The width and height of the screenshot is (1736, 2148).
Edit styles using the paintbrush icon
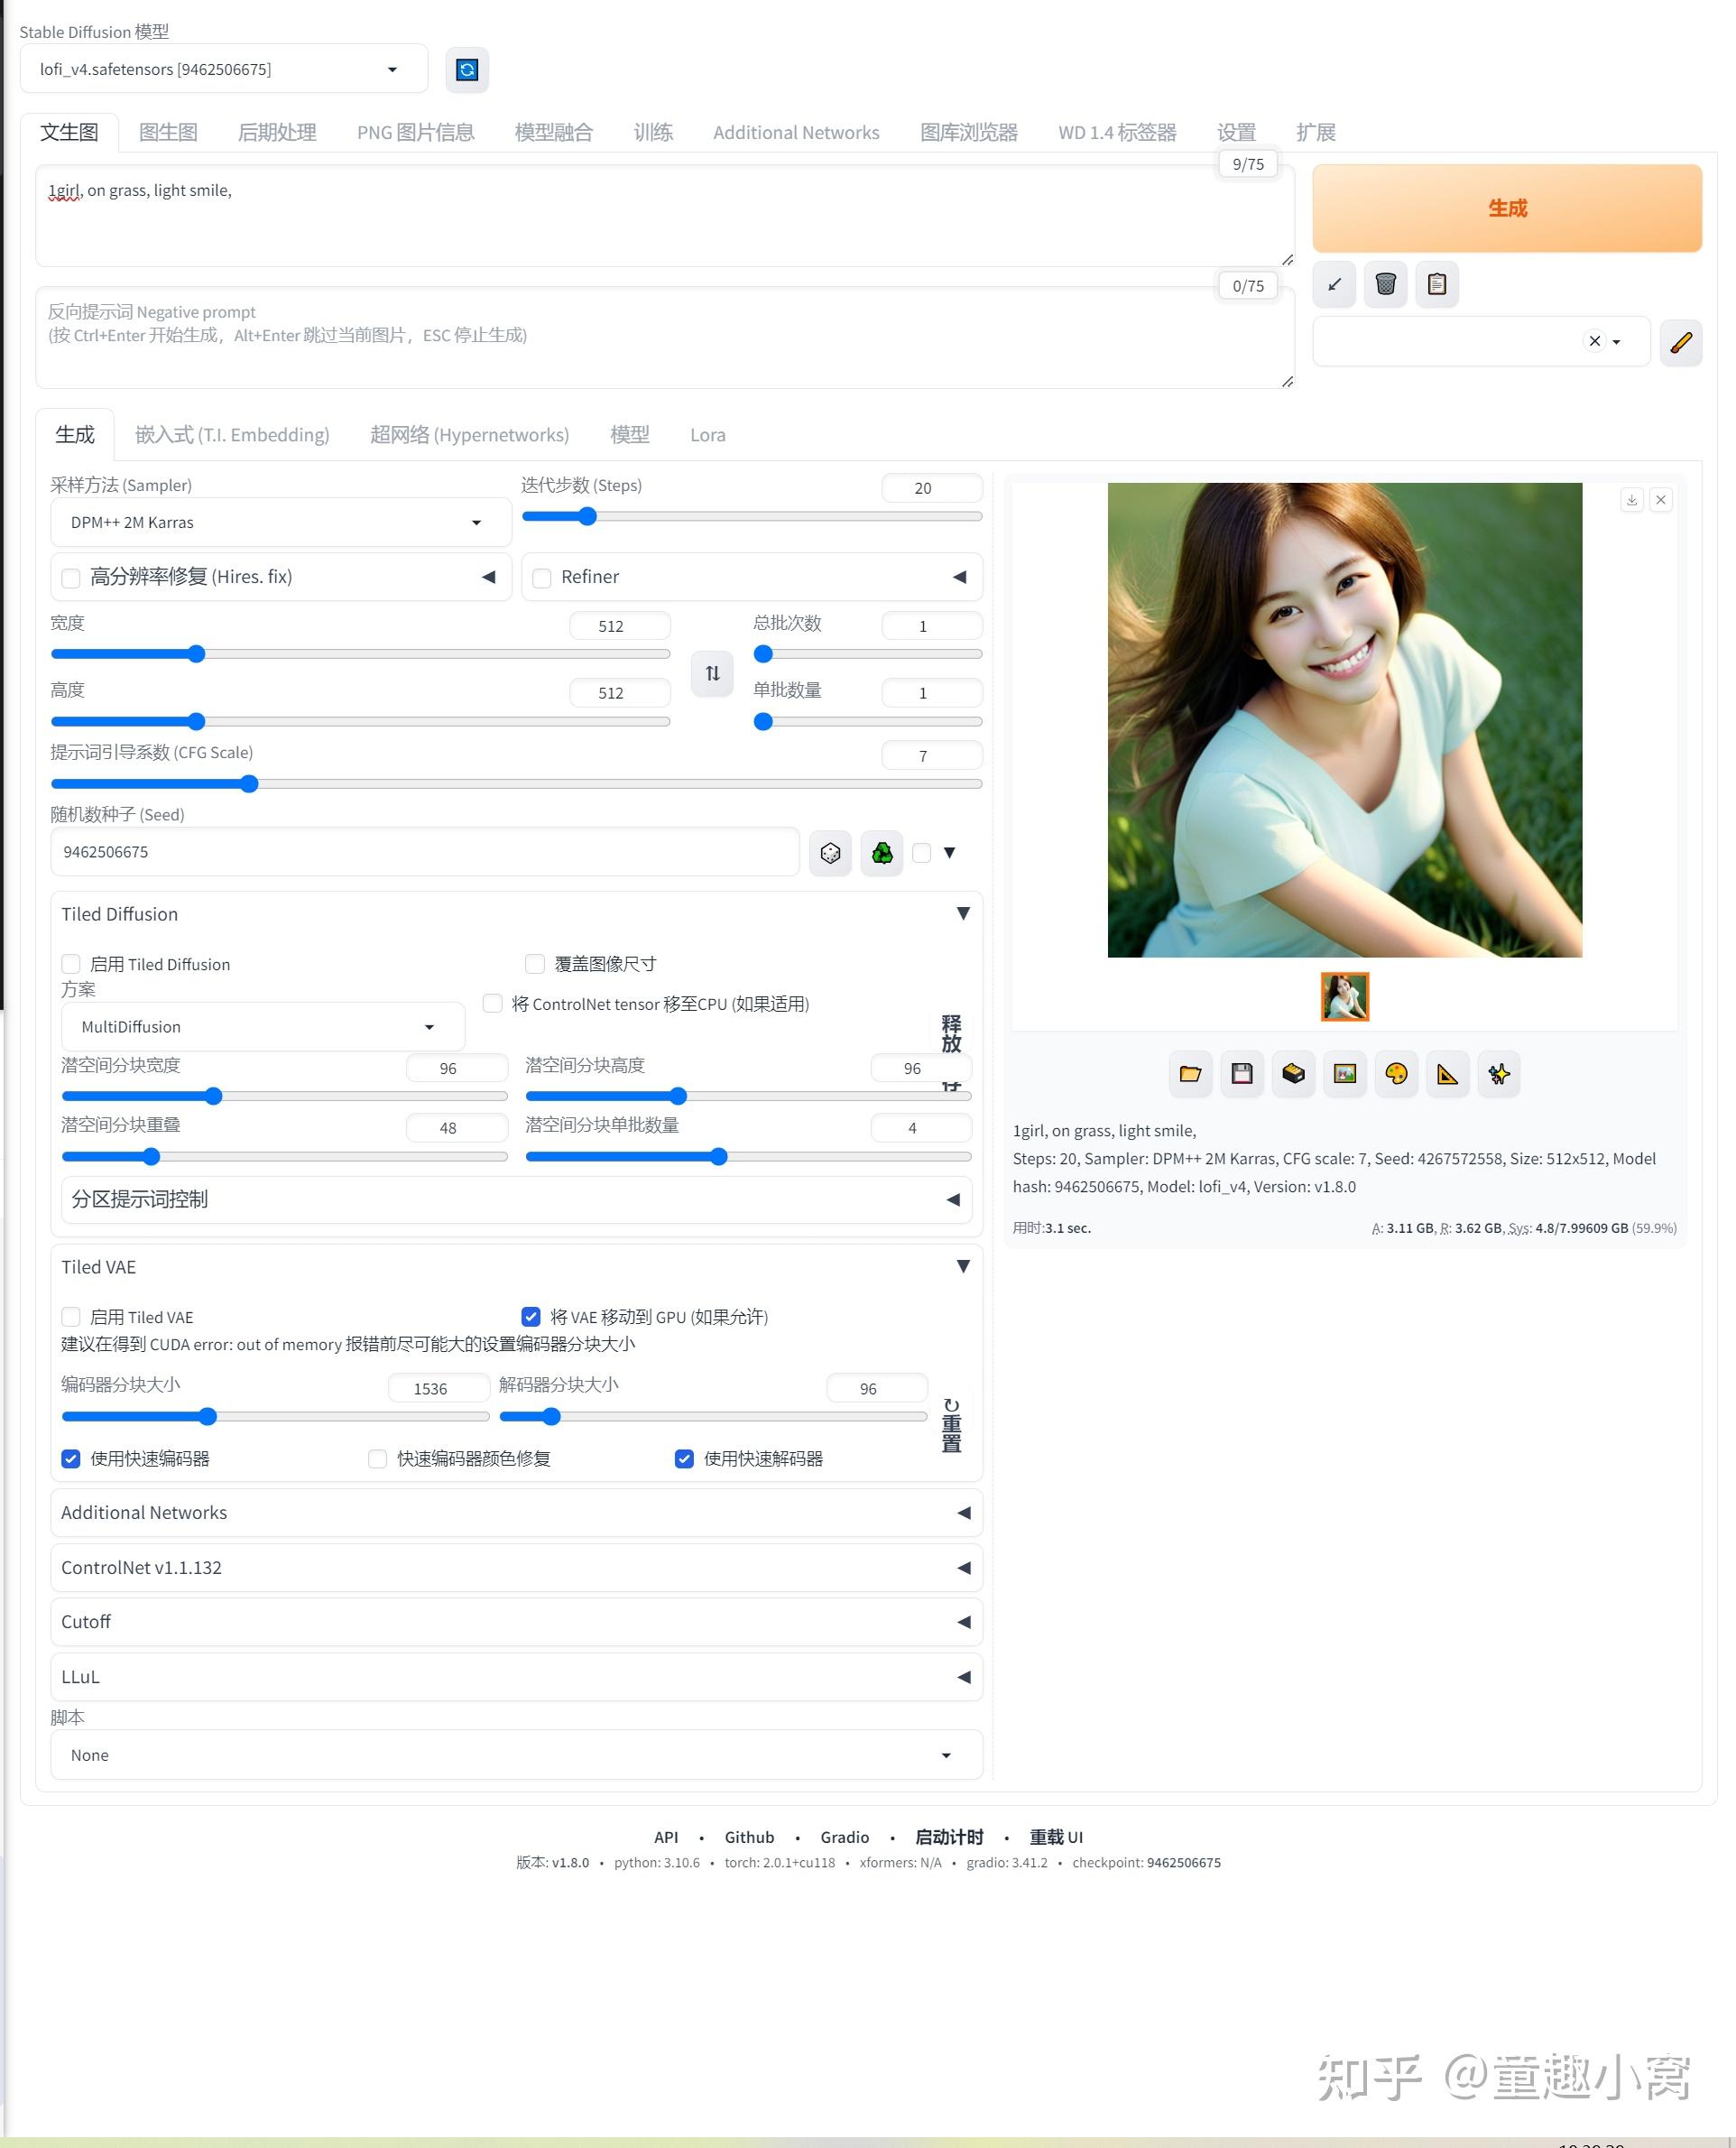pyautogui.click(x=1680, y=343)
